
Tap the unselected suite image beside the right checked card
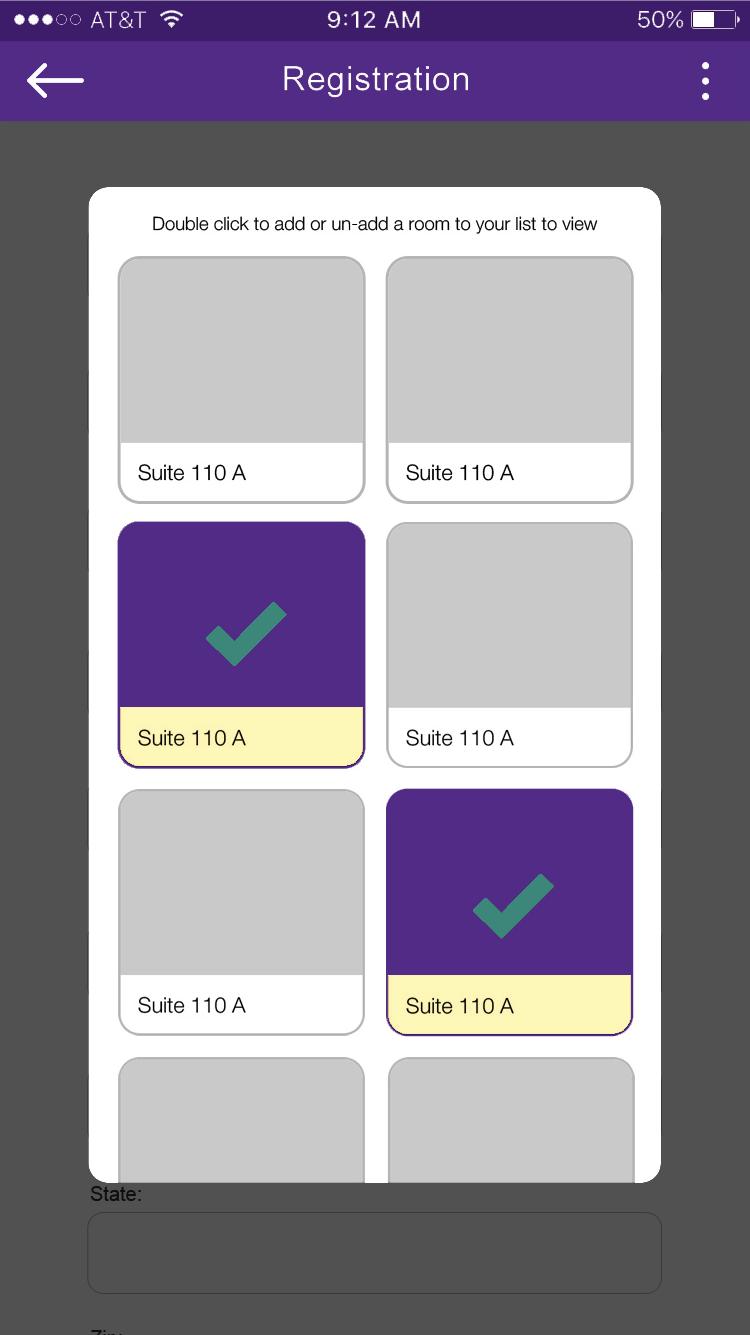click(x=241, y=883)
